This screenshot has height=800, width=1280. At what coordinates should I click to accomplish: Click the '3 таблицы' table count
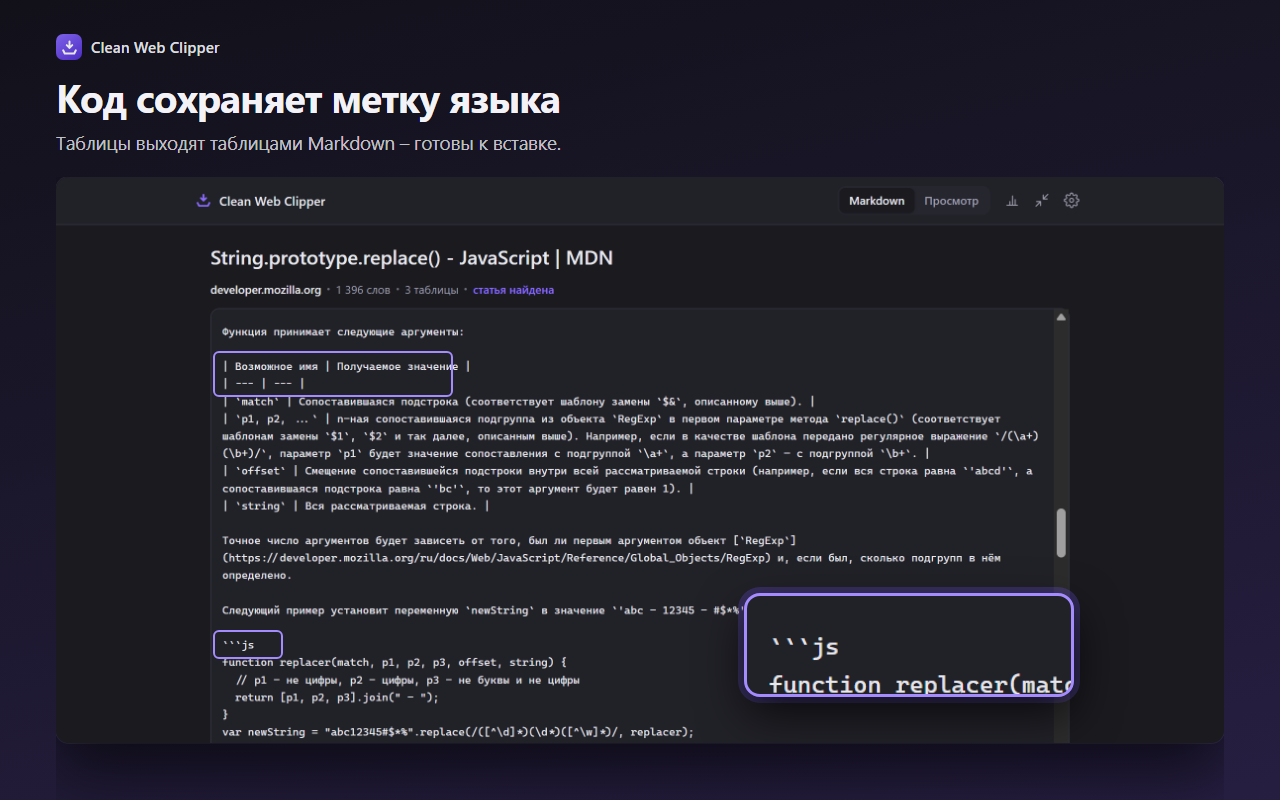(431, 290)
